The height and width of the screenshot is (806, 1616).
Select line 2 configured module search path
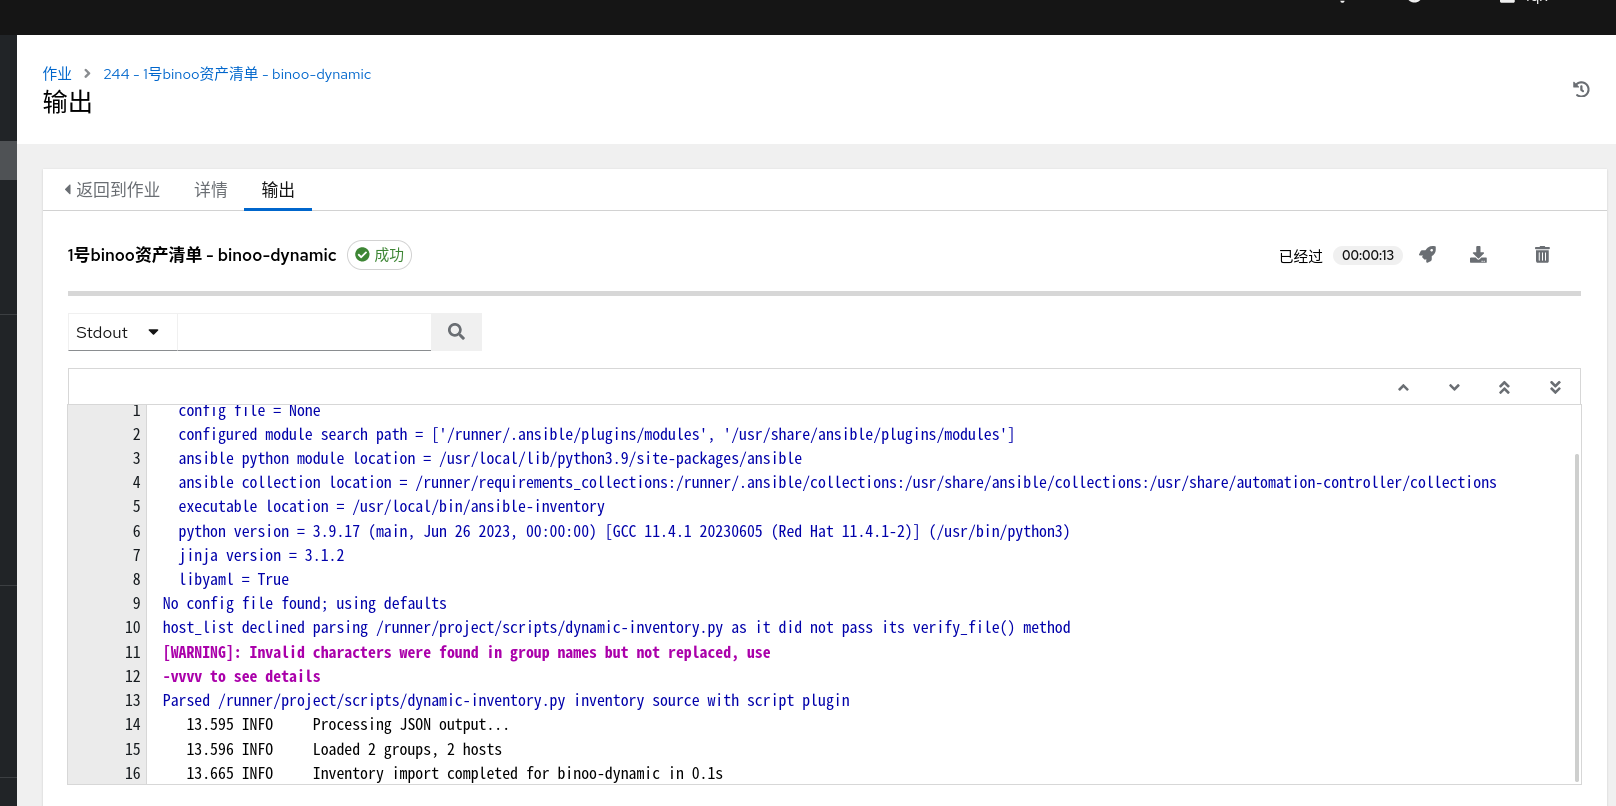(596, 435)
